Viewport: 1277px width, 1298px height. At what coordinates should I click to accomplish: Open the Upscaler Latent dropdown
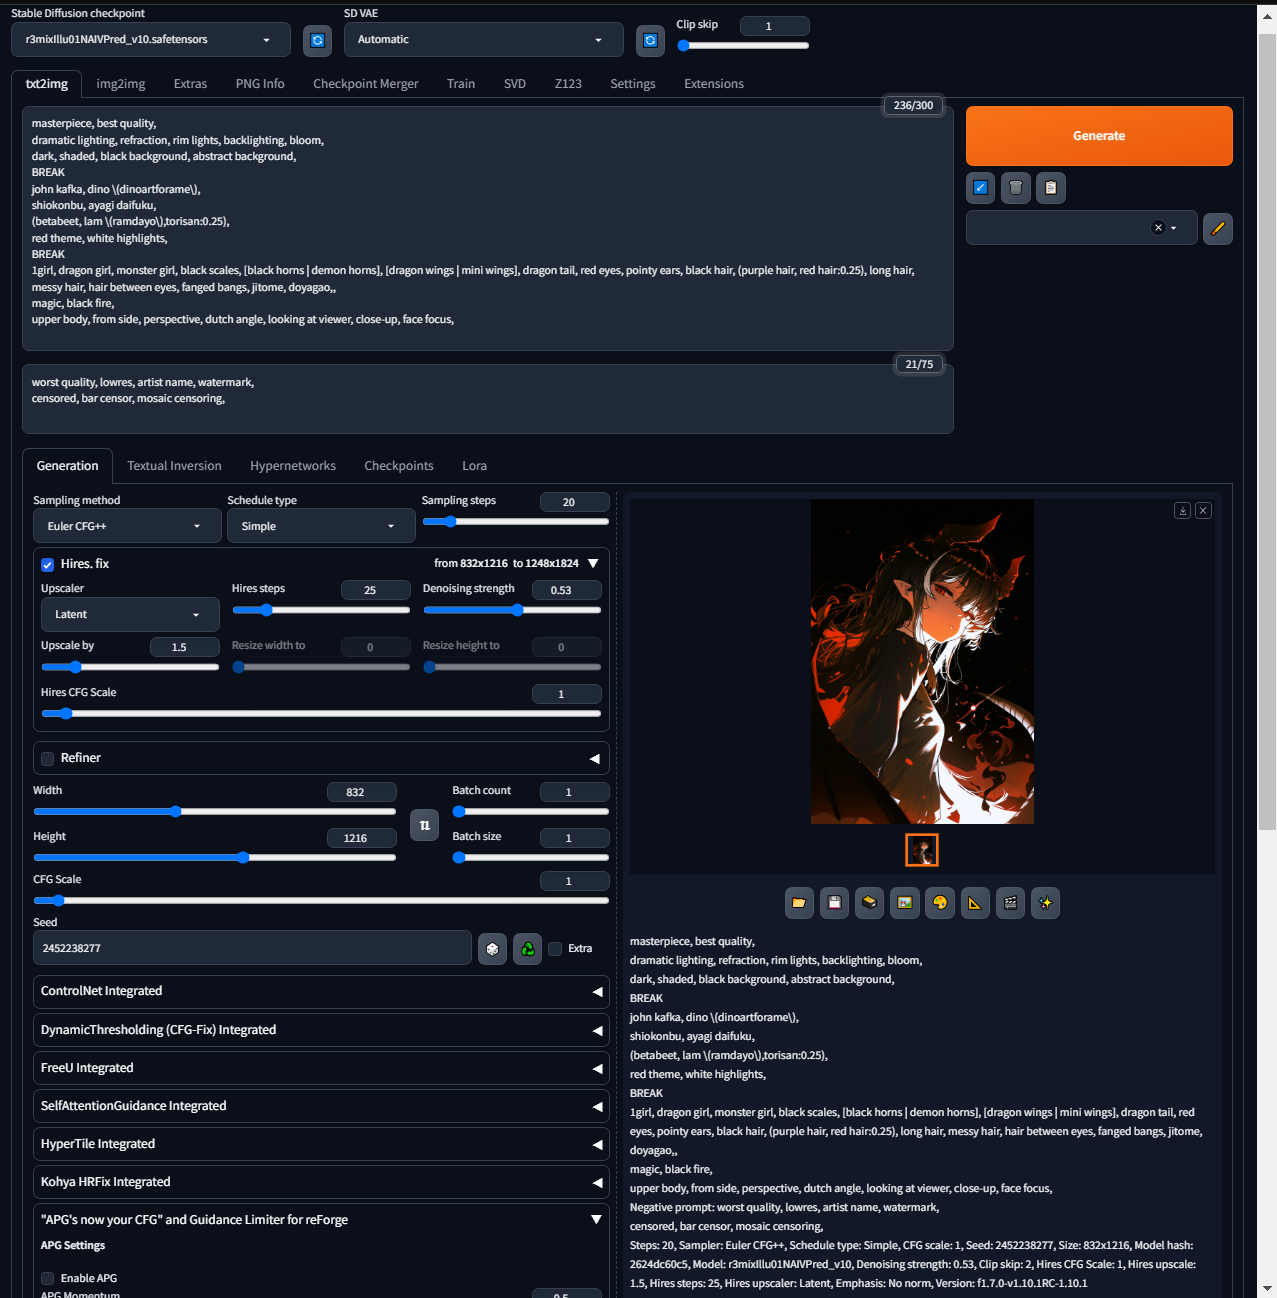[130, 614]
